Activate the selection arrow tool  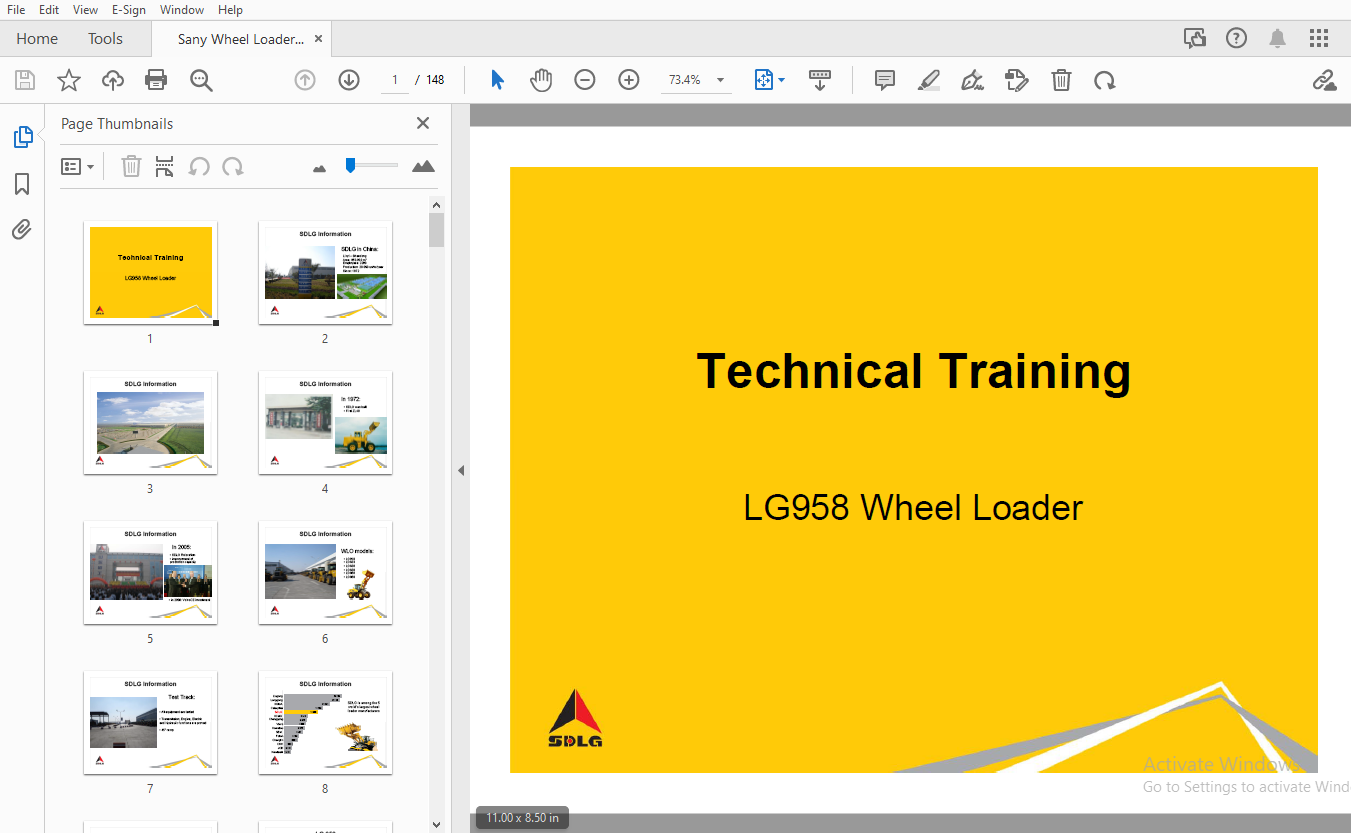(497, 80)
